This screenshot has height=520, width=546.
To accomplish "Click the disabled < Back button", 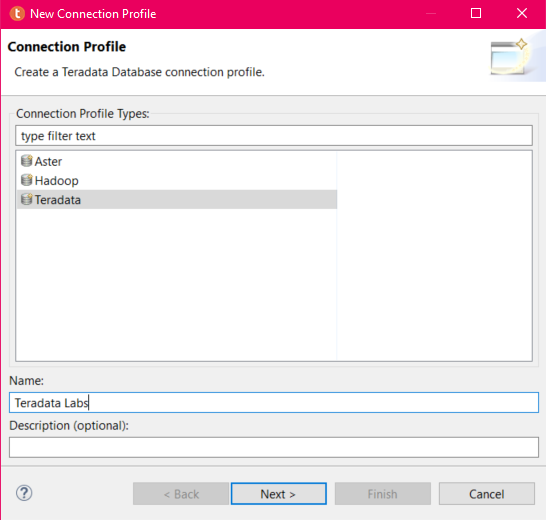I will [181, 494].
